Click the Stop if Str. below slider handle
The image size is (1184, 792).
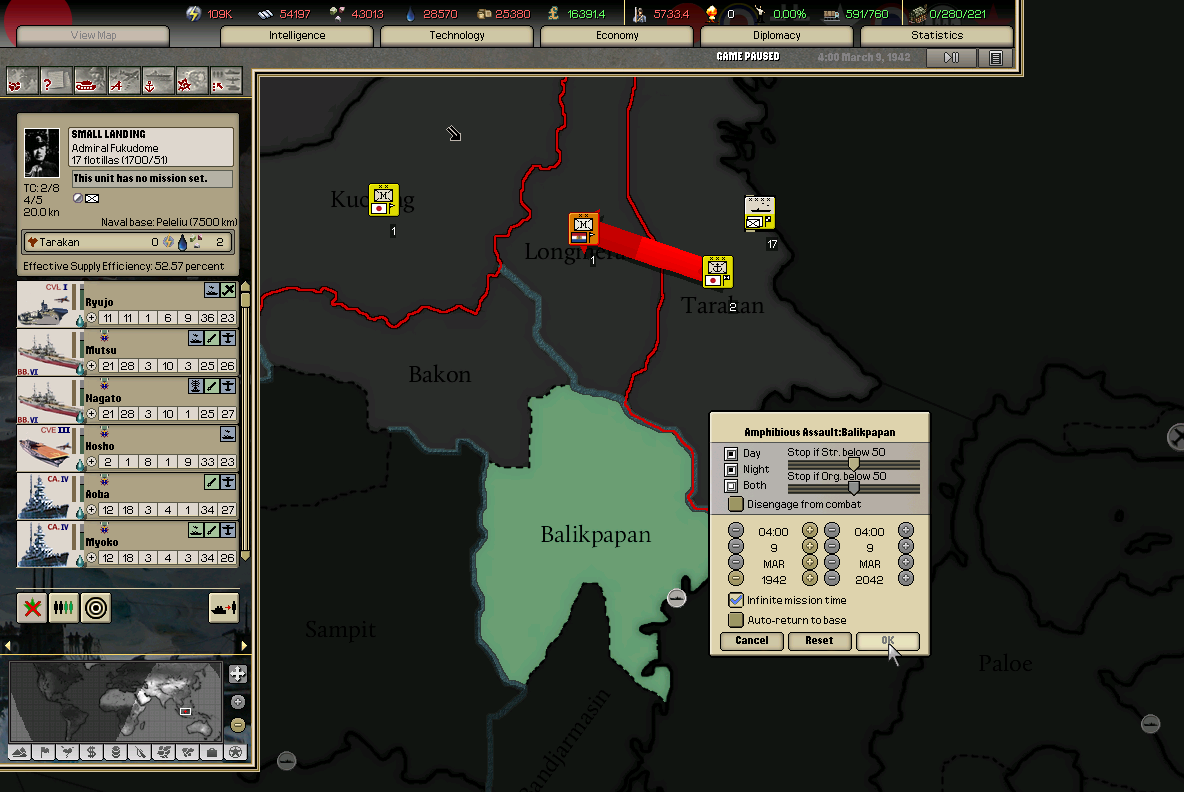853,464
